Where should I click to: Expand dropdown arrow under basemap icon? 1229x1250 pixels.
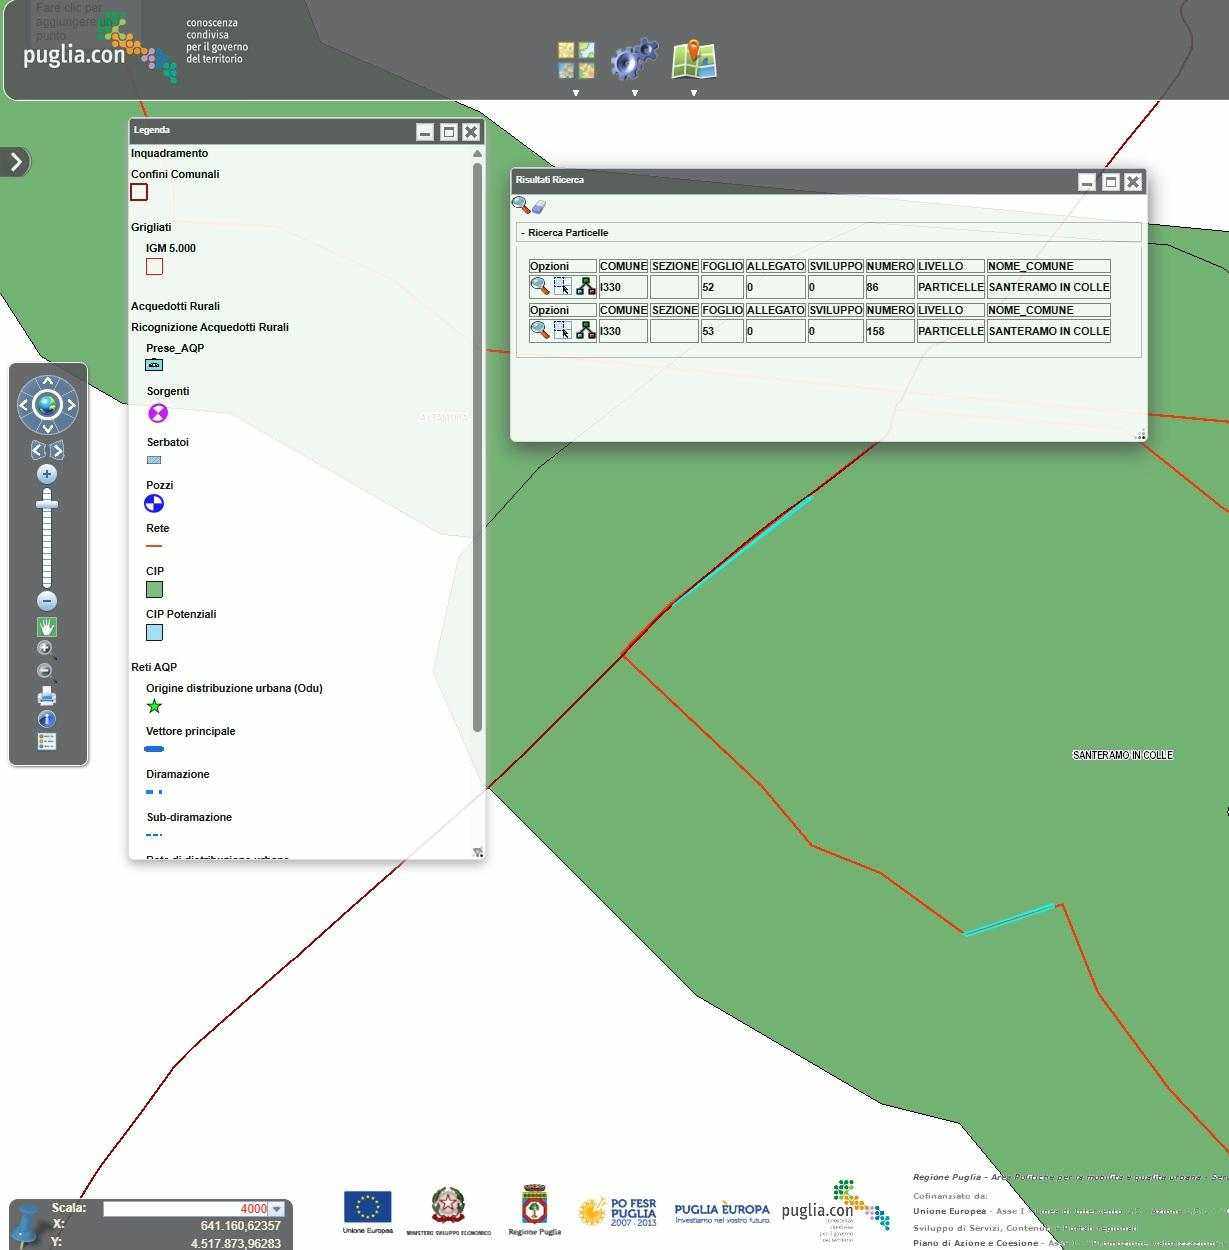[x=576, y=93]
